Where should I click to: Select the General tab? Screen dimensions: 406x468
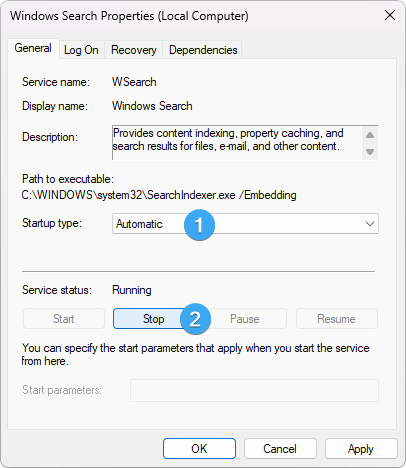click(x=33, y=49)
